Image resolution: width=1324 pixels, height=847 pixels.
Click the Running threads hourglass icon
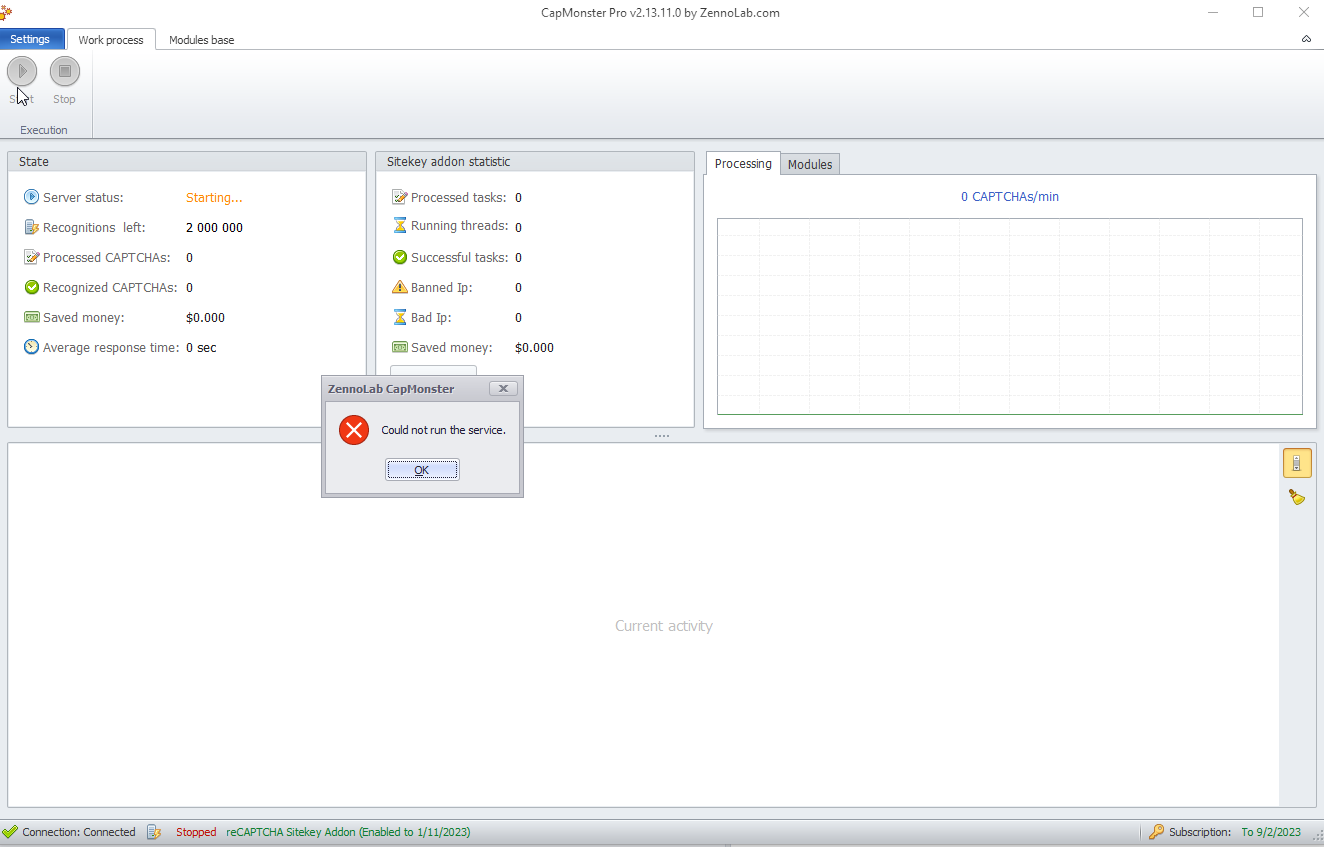coord(400,226)
